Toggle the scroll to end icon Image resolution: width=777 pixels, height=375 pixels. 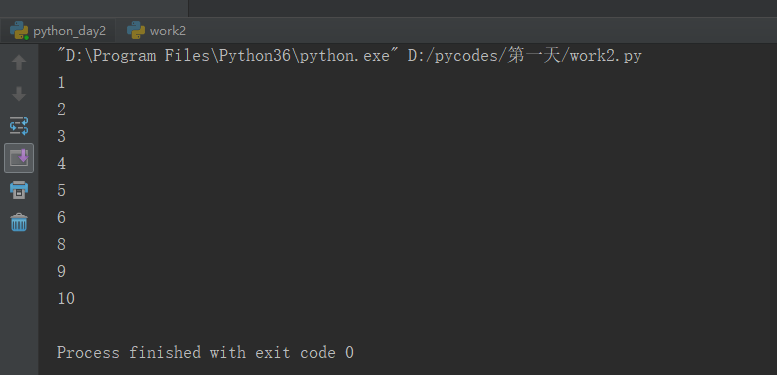(19, 158)
